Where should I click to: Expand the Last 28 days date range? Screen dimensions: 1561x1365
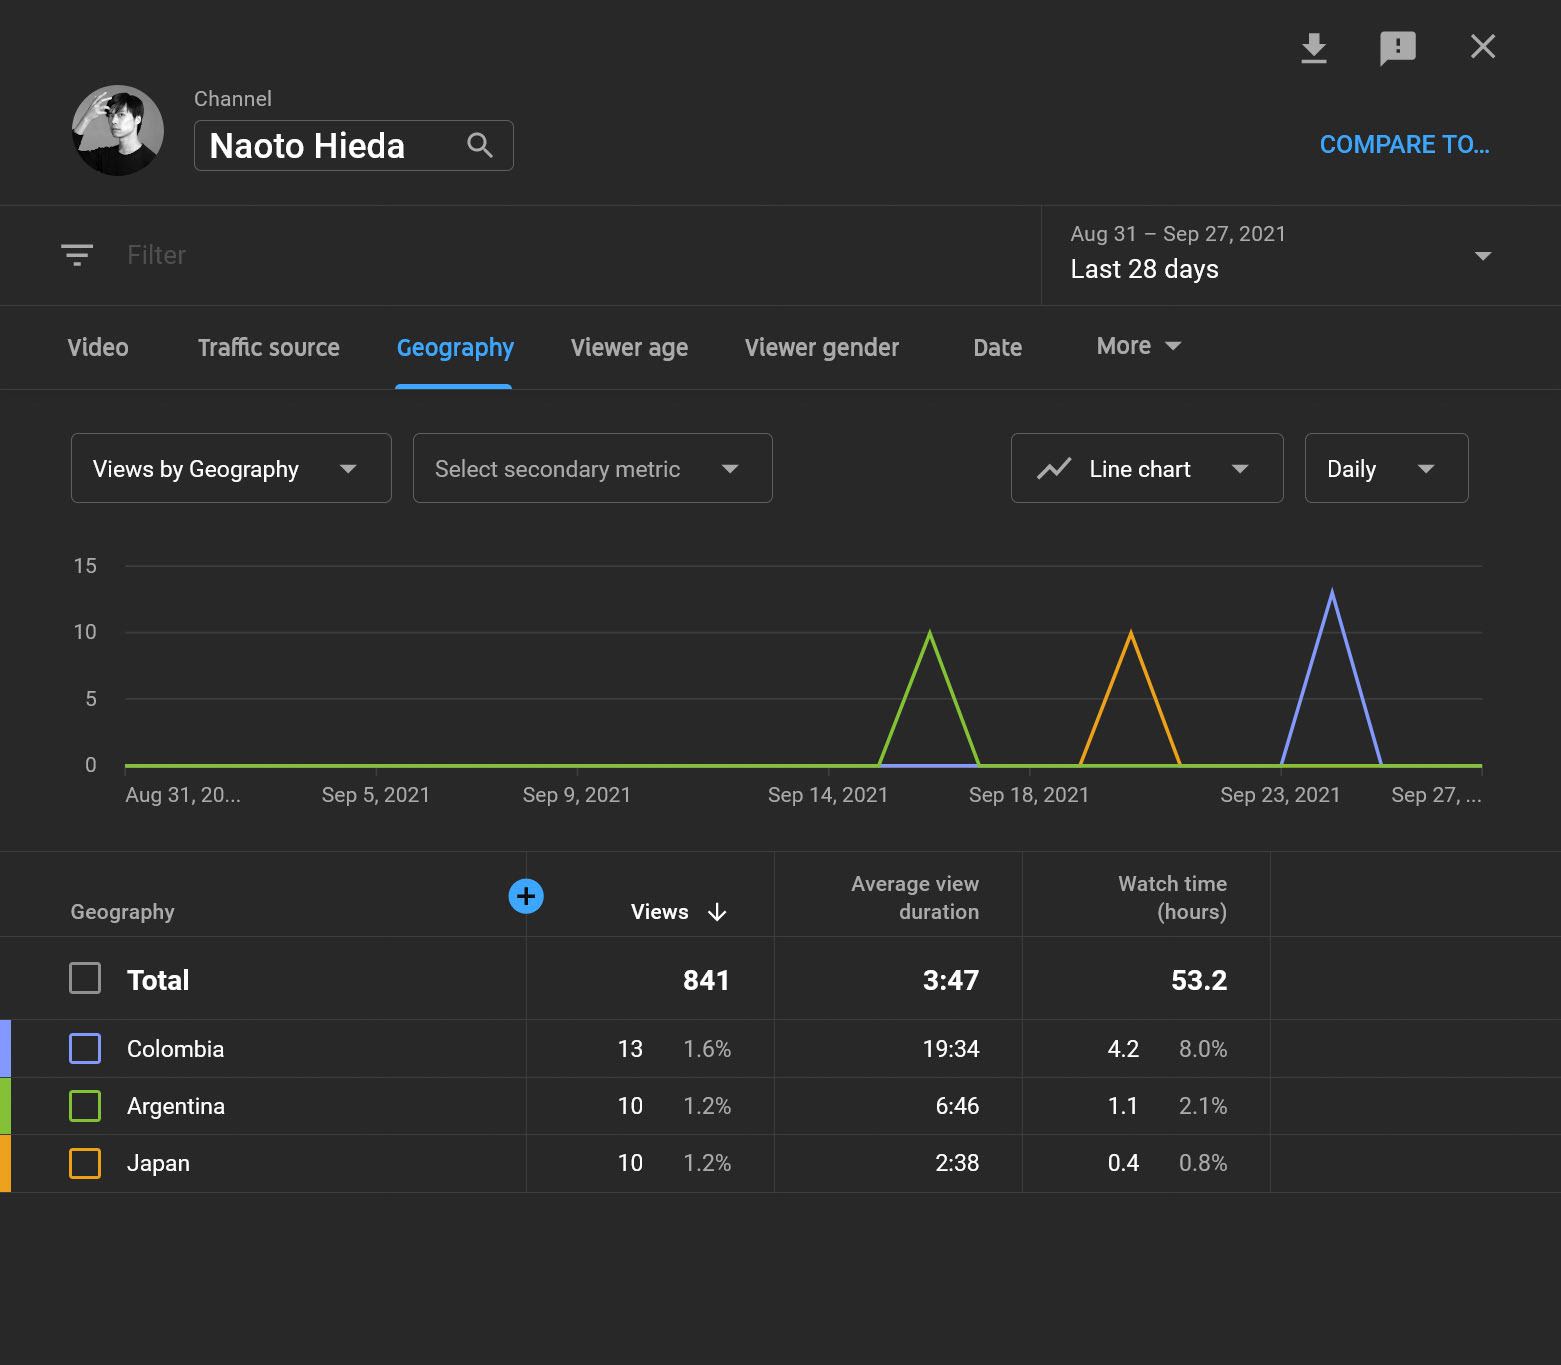[x=1483, y=256]
